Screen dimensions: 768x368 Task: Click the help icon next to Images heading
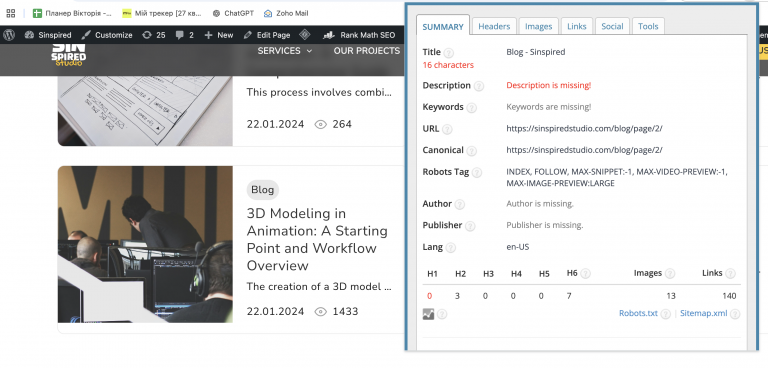(670, 274)
